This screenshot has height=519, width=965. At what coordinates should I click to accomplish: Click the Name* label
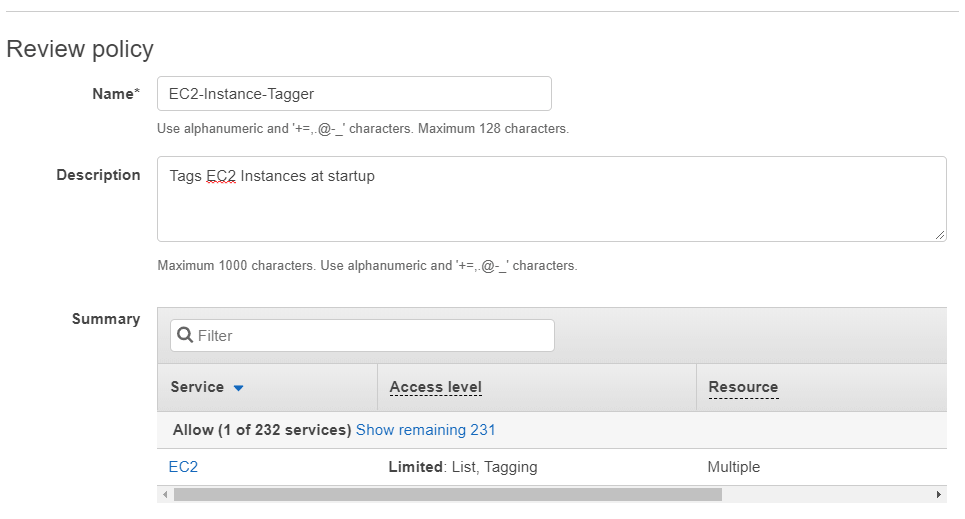pos(116,94)
